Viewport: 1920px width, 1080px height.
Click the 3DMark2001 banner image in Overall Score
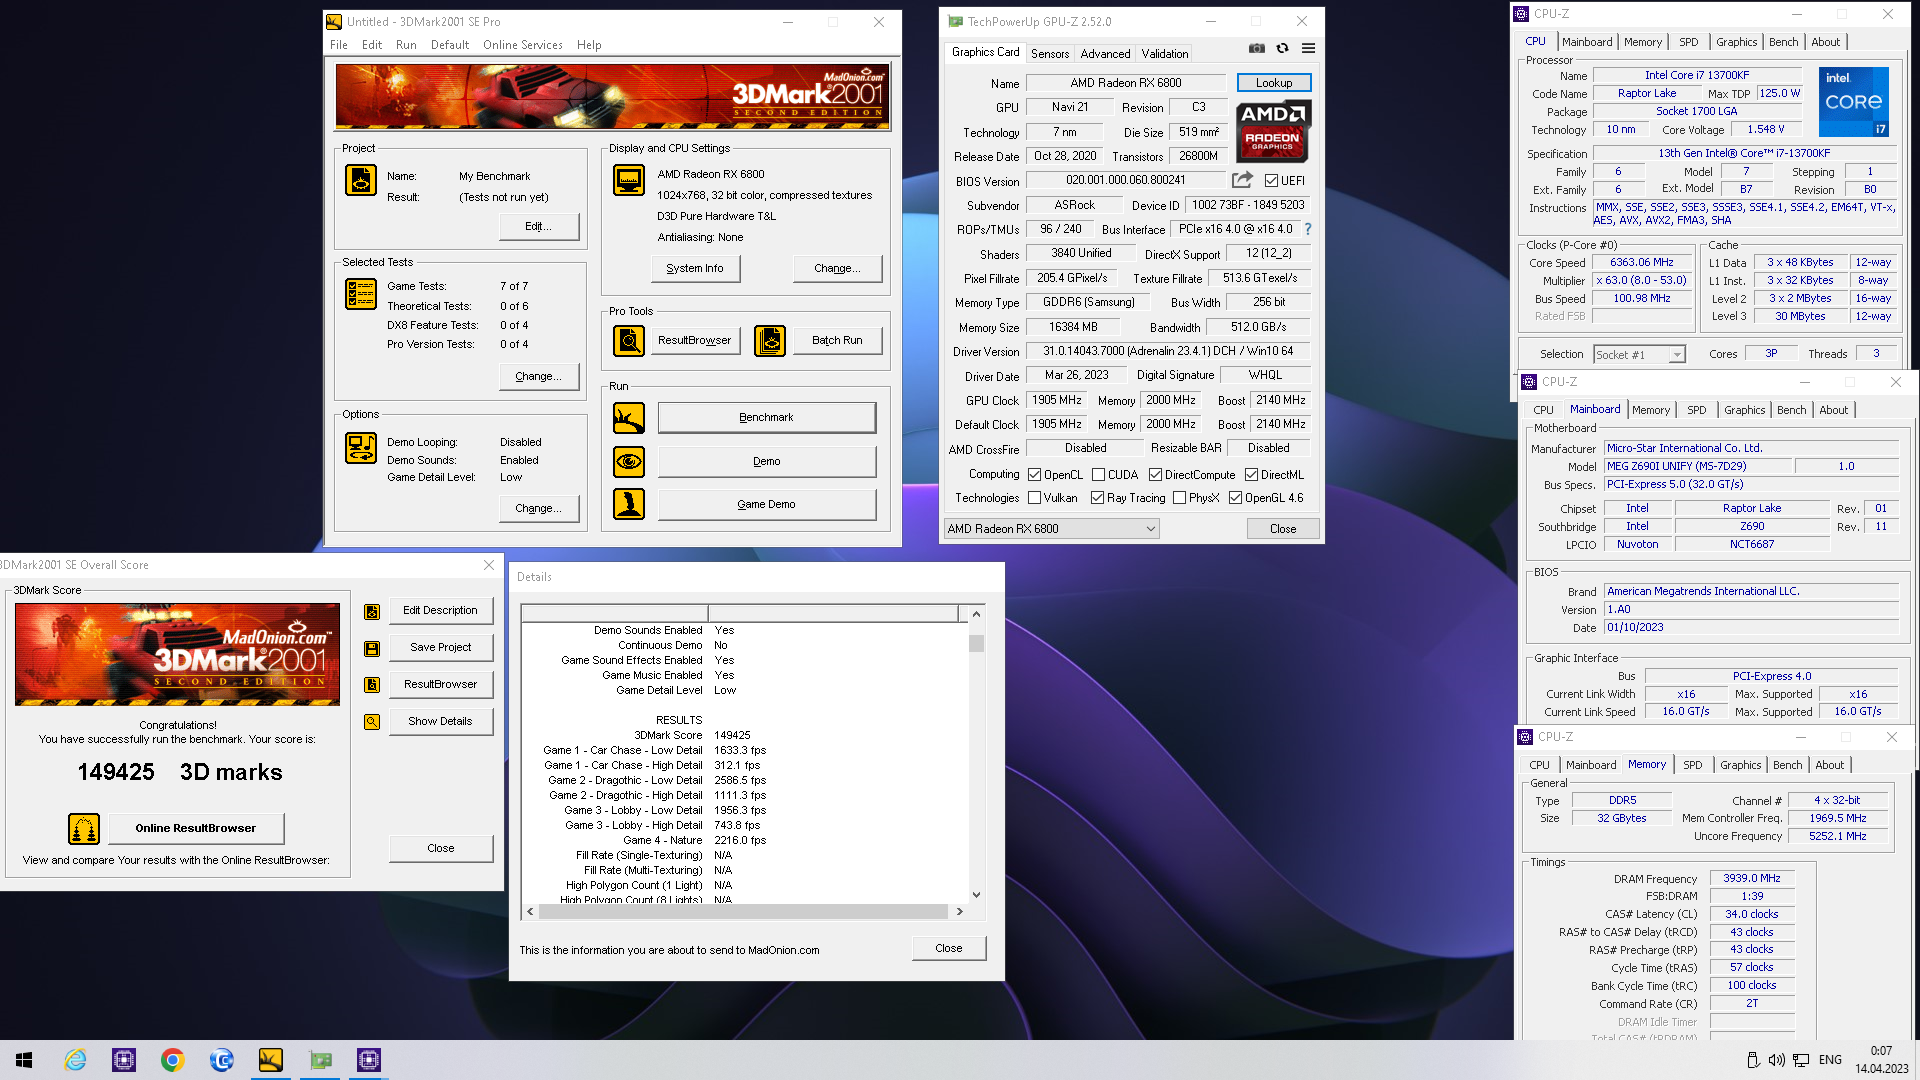click(x=178, y=654)
